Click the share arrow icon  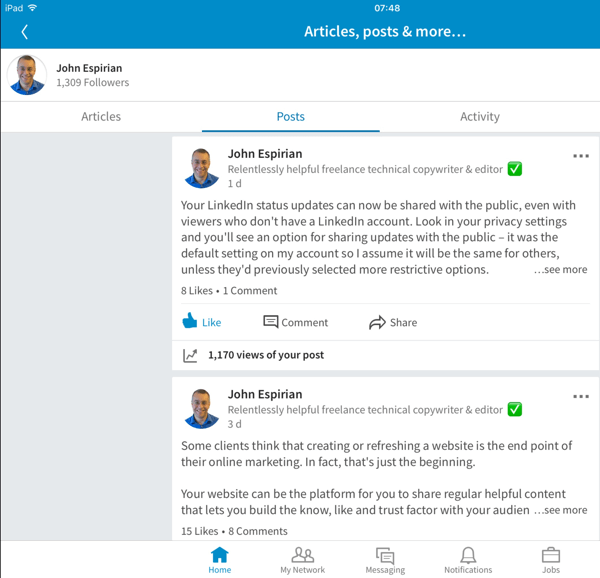[x=377, y=322]
